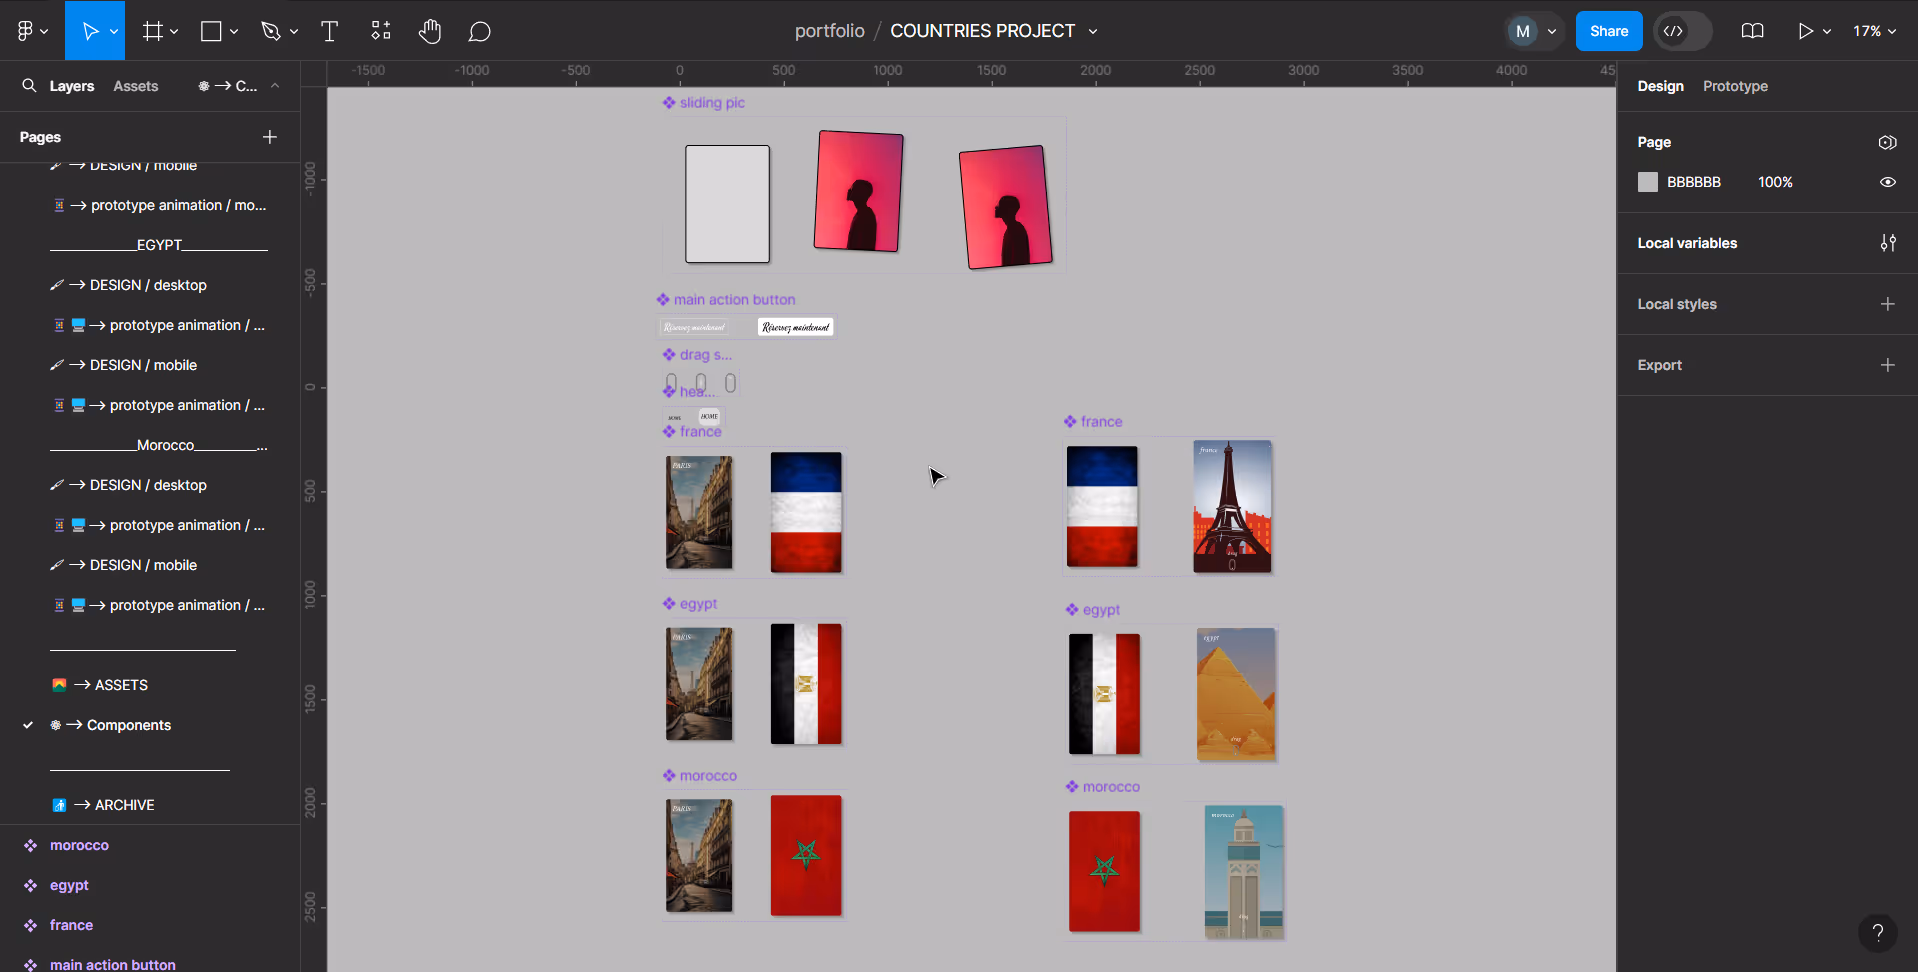Viewport: 1918px width, 972px height.
Task: Expand Move tool options dropdown
Action: coord(114,32)
